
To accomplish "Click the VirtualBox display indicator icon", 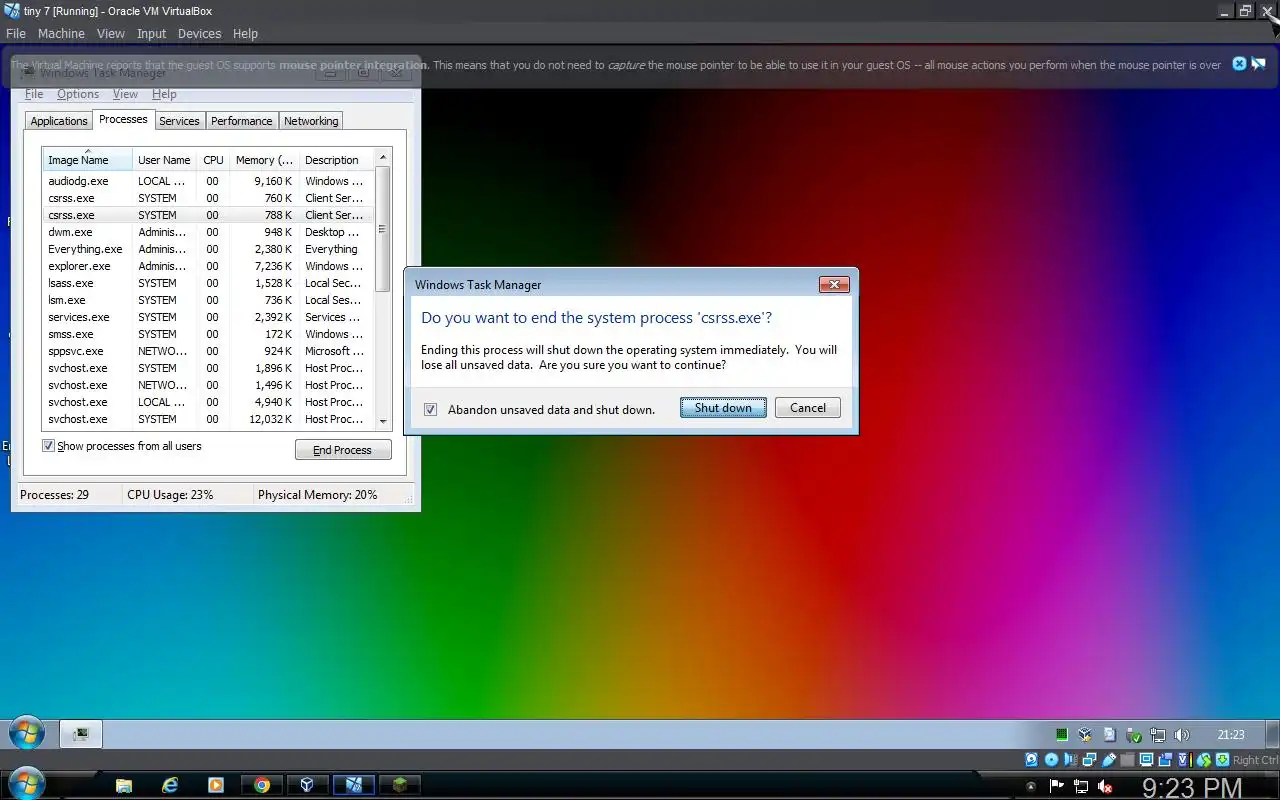I will [1147, 760].
